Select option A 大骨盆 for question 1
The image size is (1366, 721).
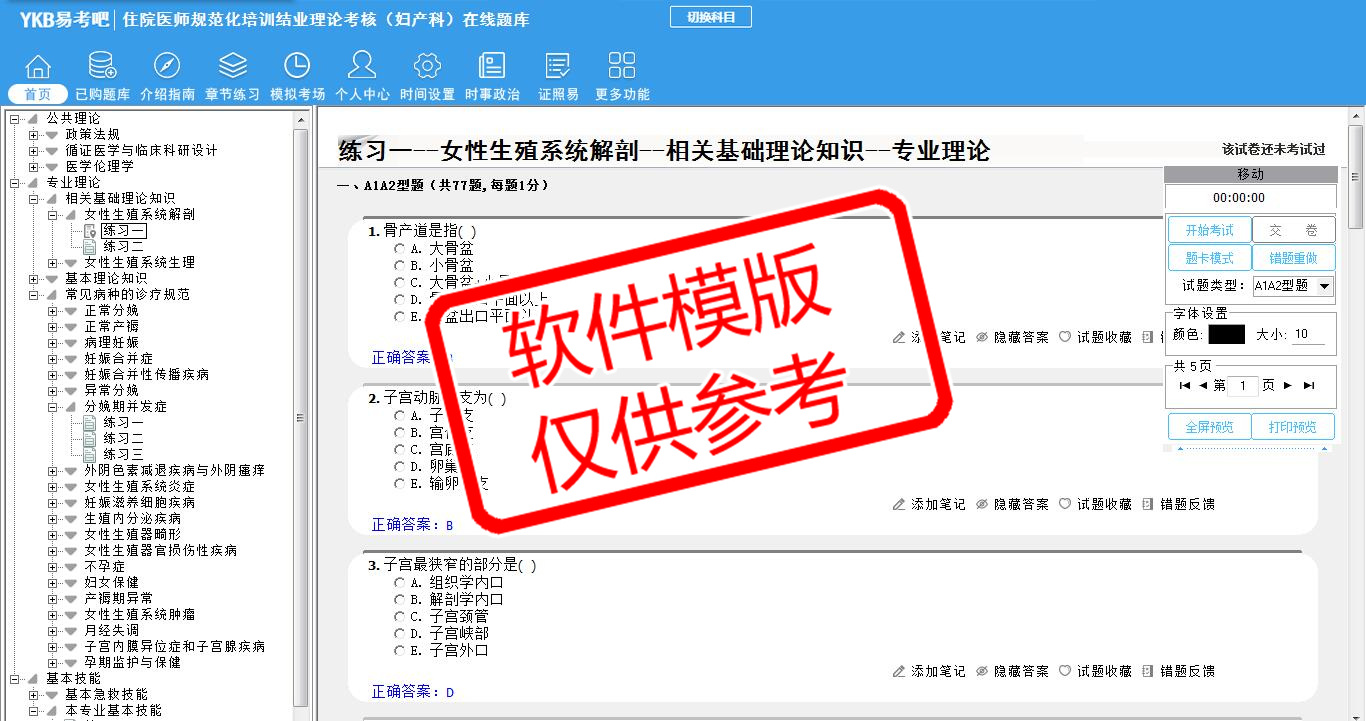[399, 249]
